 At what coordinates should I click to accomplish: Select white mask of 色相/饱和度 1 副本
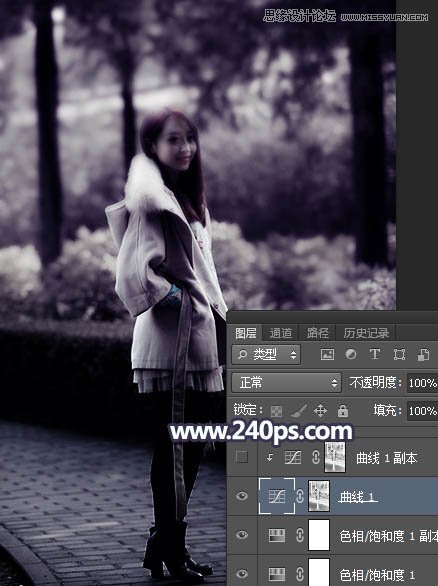(x=319, y=535)
